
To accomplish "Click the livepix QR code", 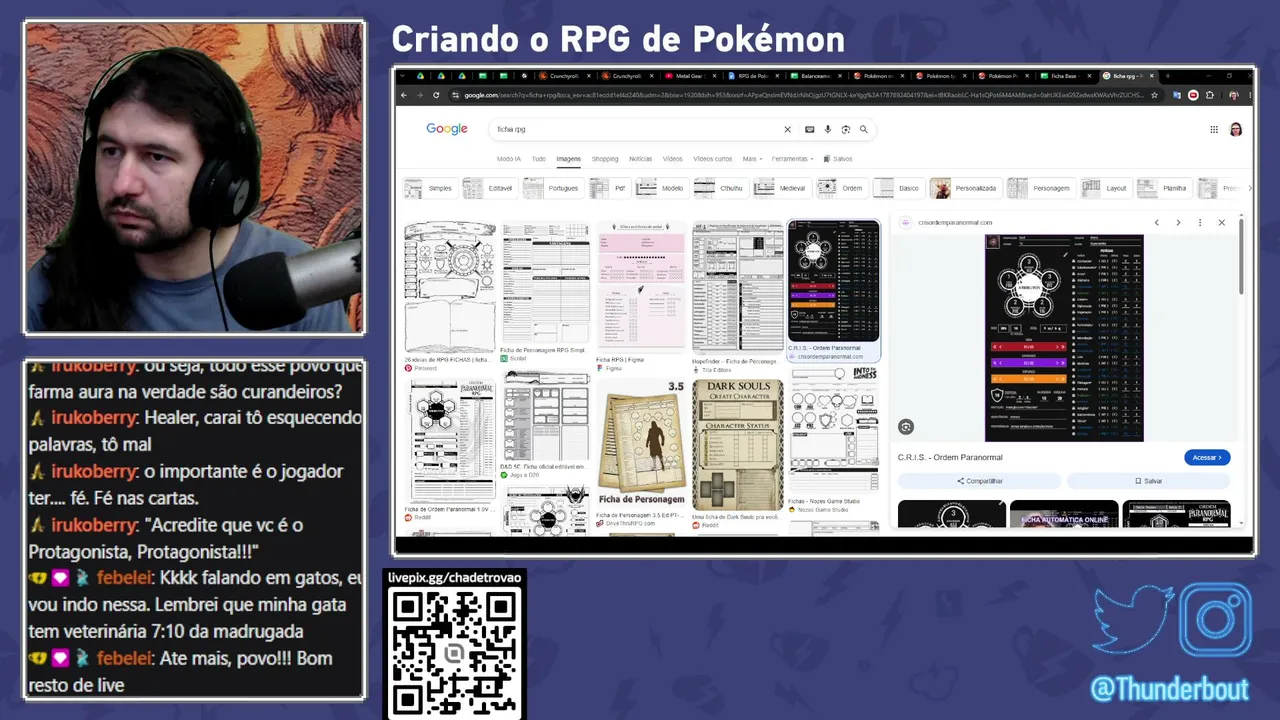I will coord(455,653).
